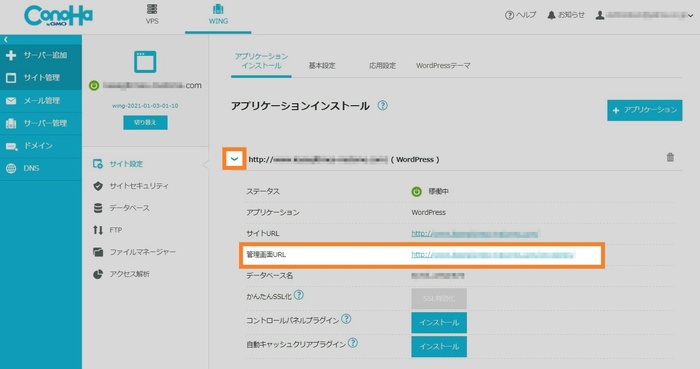Image resolution: width=700 pixels, height=369 pixels.
Task: Open the ヘルプ help menu
Action: click(521, 15)
